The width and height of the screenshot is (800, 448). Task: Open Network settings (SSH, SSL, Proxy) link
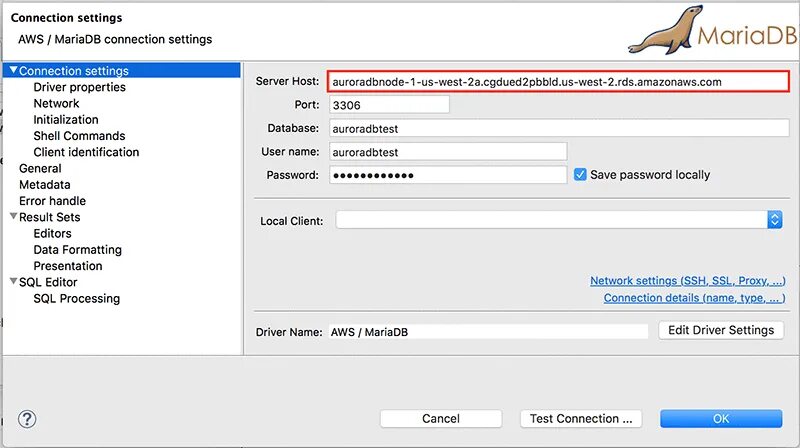tap(688, 281)
